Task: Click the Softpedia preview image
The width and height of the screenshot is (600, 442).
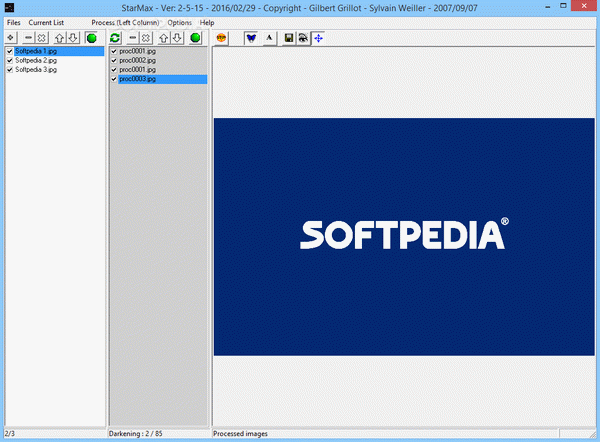Action: (x=404, y=236)
